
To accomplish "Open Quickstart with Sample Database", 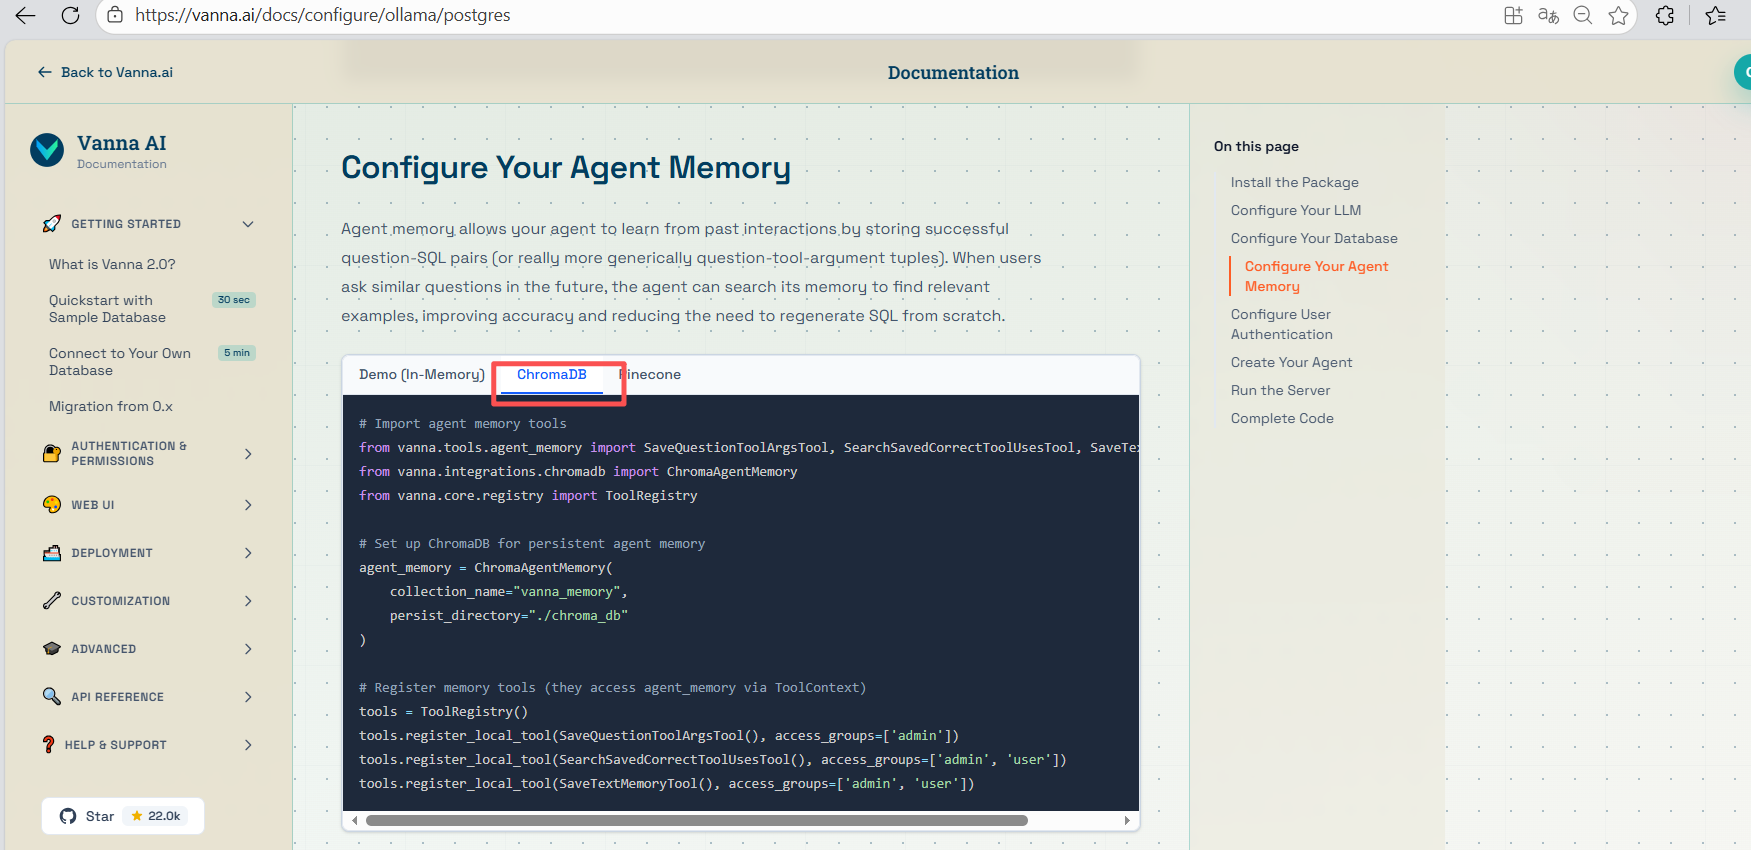I will pos(108,309).
